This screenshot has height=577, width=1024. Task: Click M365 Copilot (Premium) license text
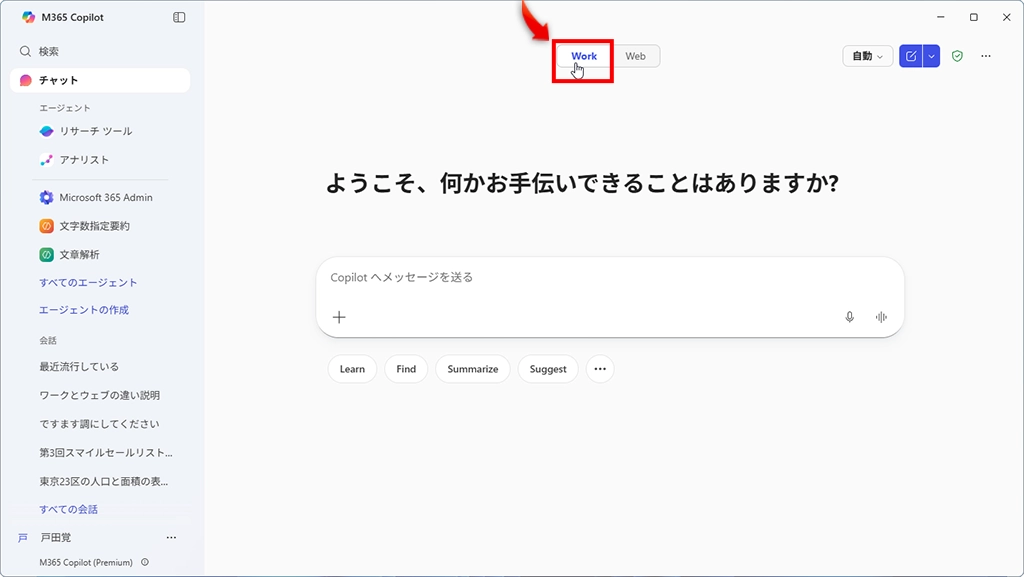86,562
